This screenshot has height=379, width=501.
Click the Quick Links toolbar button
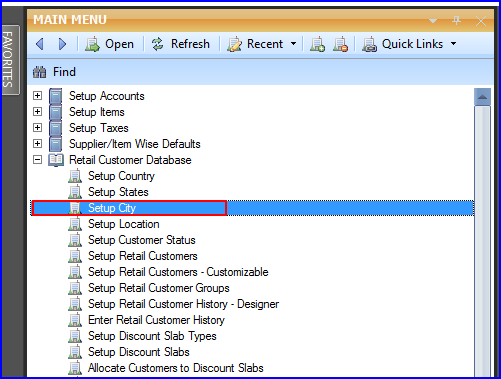click(x=403, y=44)
